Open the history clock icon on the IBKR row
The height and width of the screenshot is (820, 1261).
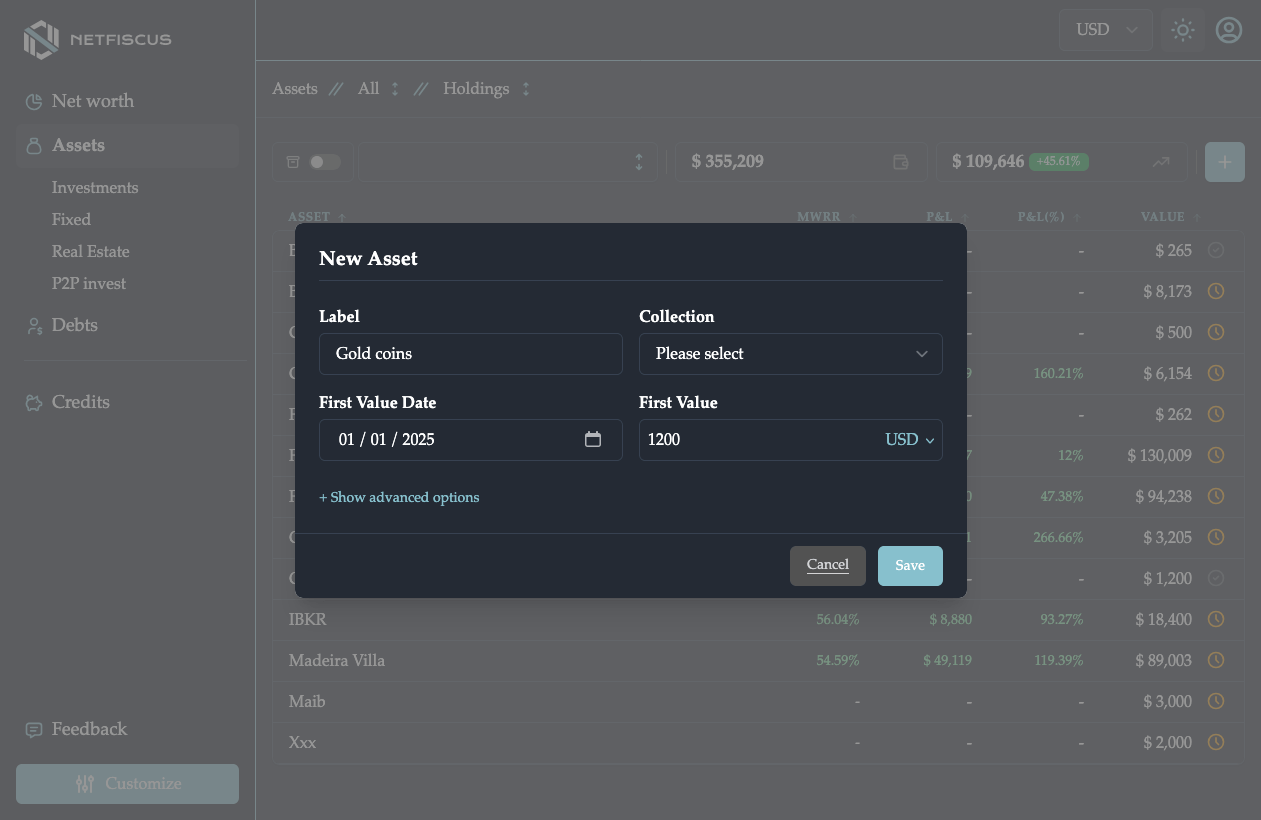tap(1216, 619)
